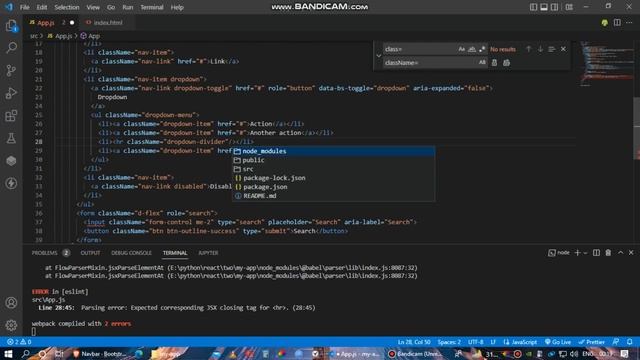Maximize the panel with up chevron
This screenshot has height=360, width=640.
click(x=620, y=253)
